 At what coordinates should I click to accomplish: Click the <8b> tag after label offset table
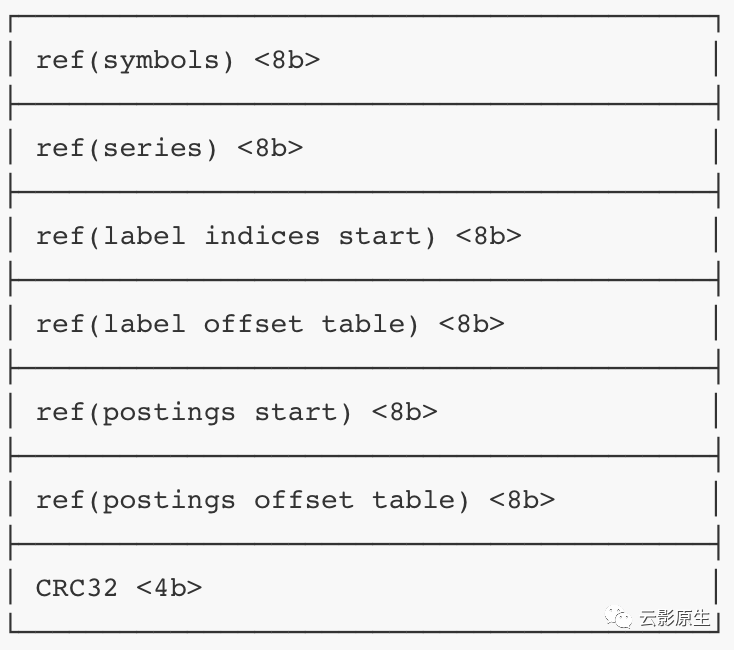pos(471,324)
